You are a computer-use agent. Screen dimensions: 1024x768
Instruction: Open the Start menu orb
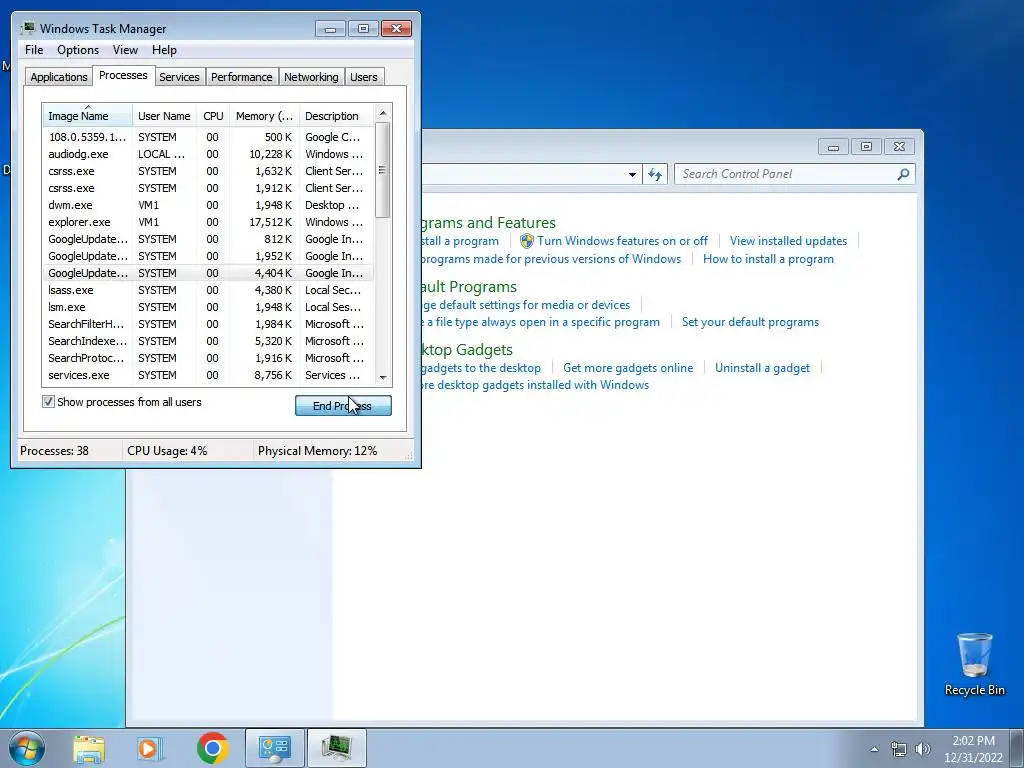(x=26, y=748)
